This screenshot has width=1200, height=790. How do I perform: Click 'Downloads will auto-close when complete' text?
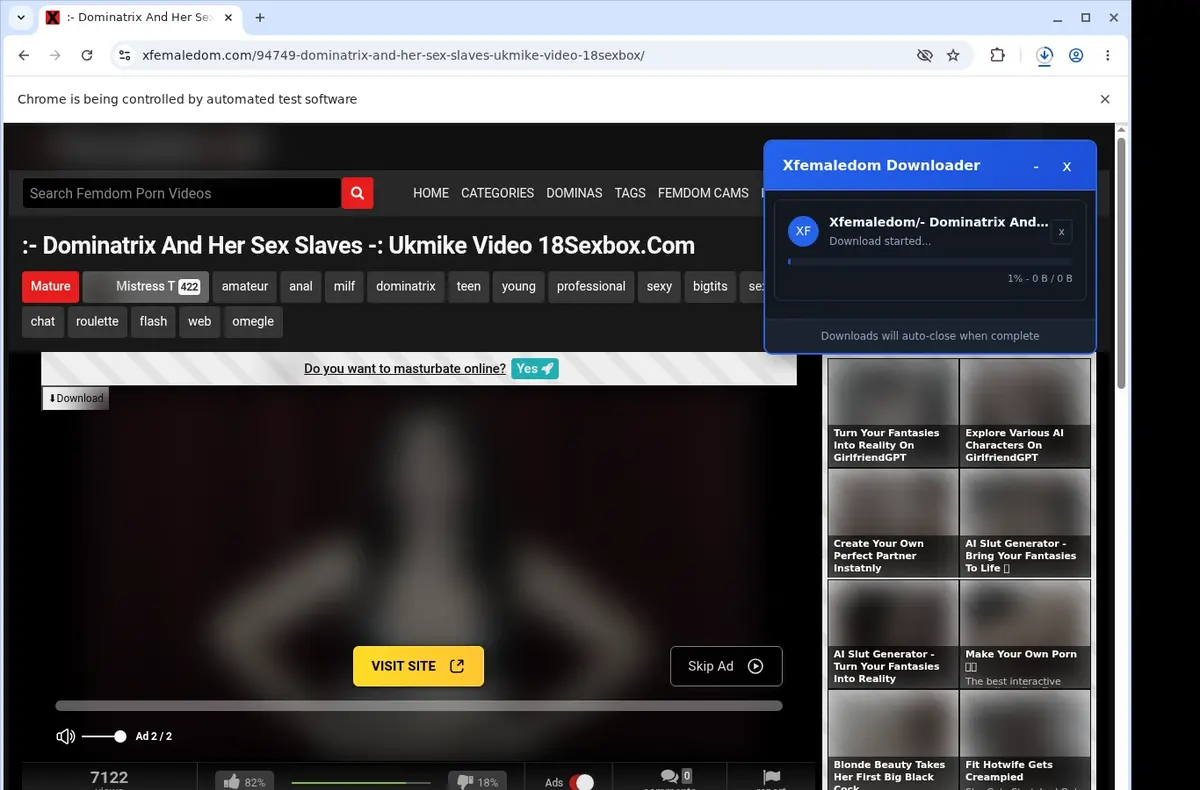(930, 336)
